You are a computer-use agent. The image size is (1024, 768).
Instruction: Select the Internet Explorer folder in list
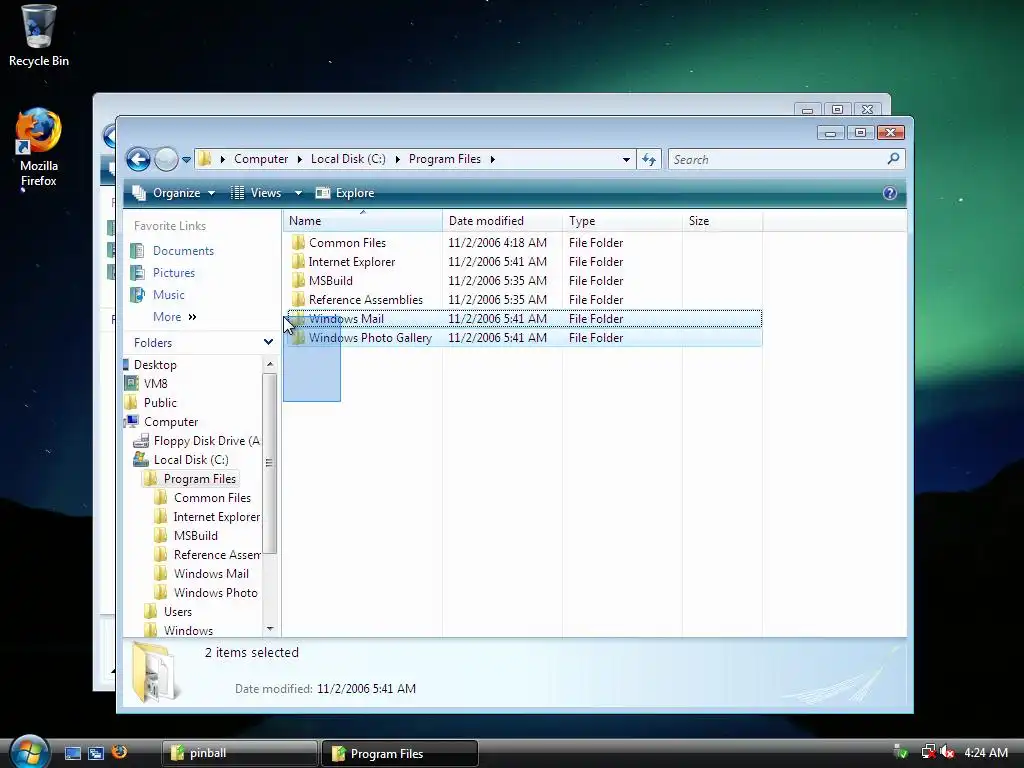[x=351, y=261]
